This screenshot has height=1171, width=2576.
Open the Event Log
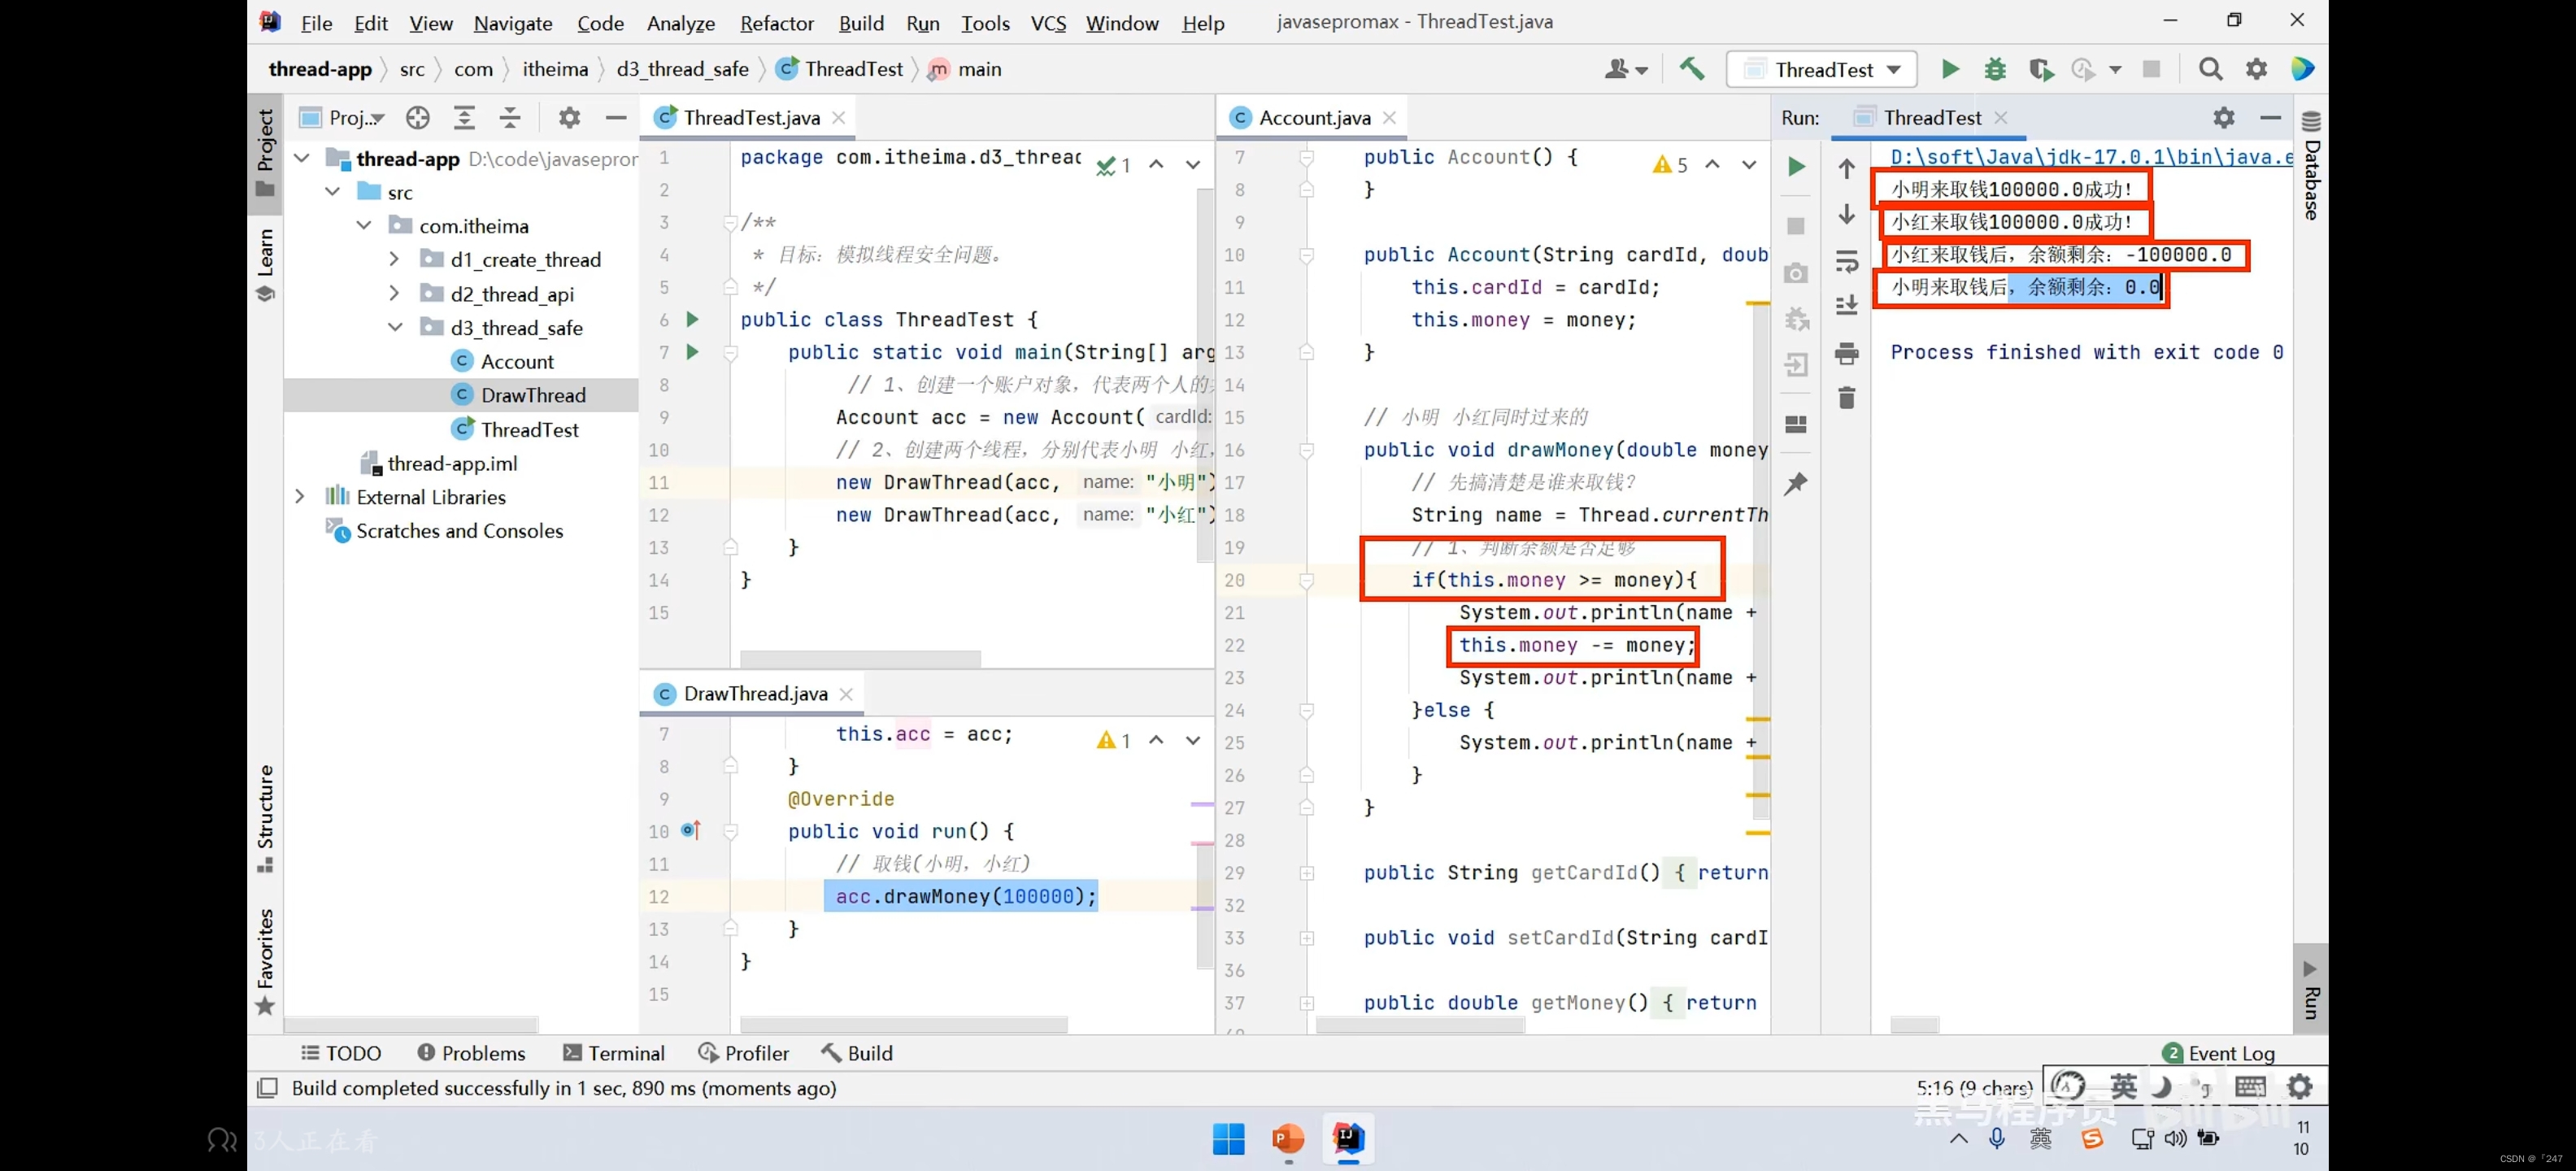pyautogui.click(x=2218, y=1053)
